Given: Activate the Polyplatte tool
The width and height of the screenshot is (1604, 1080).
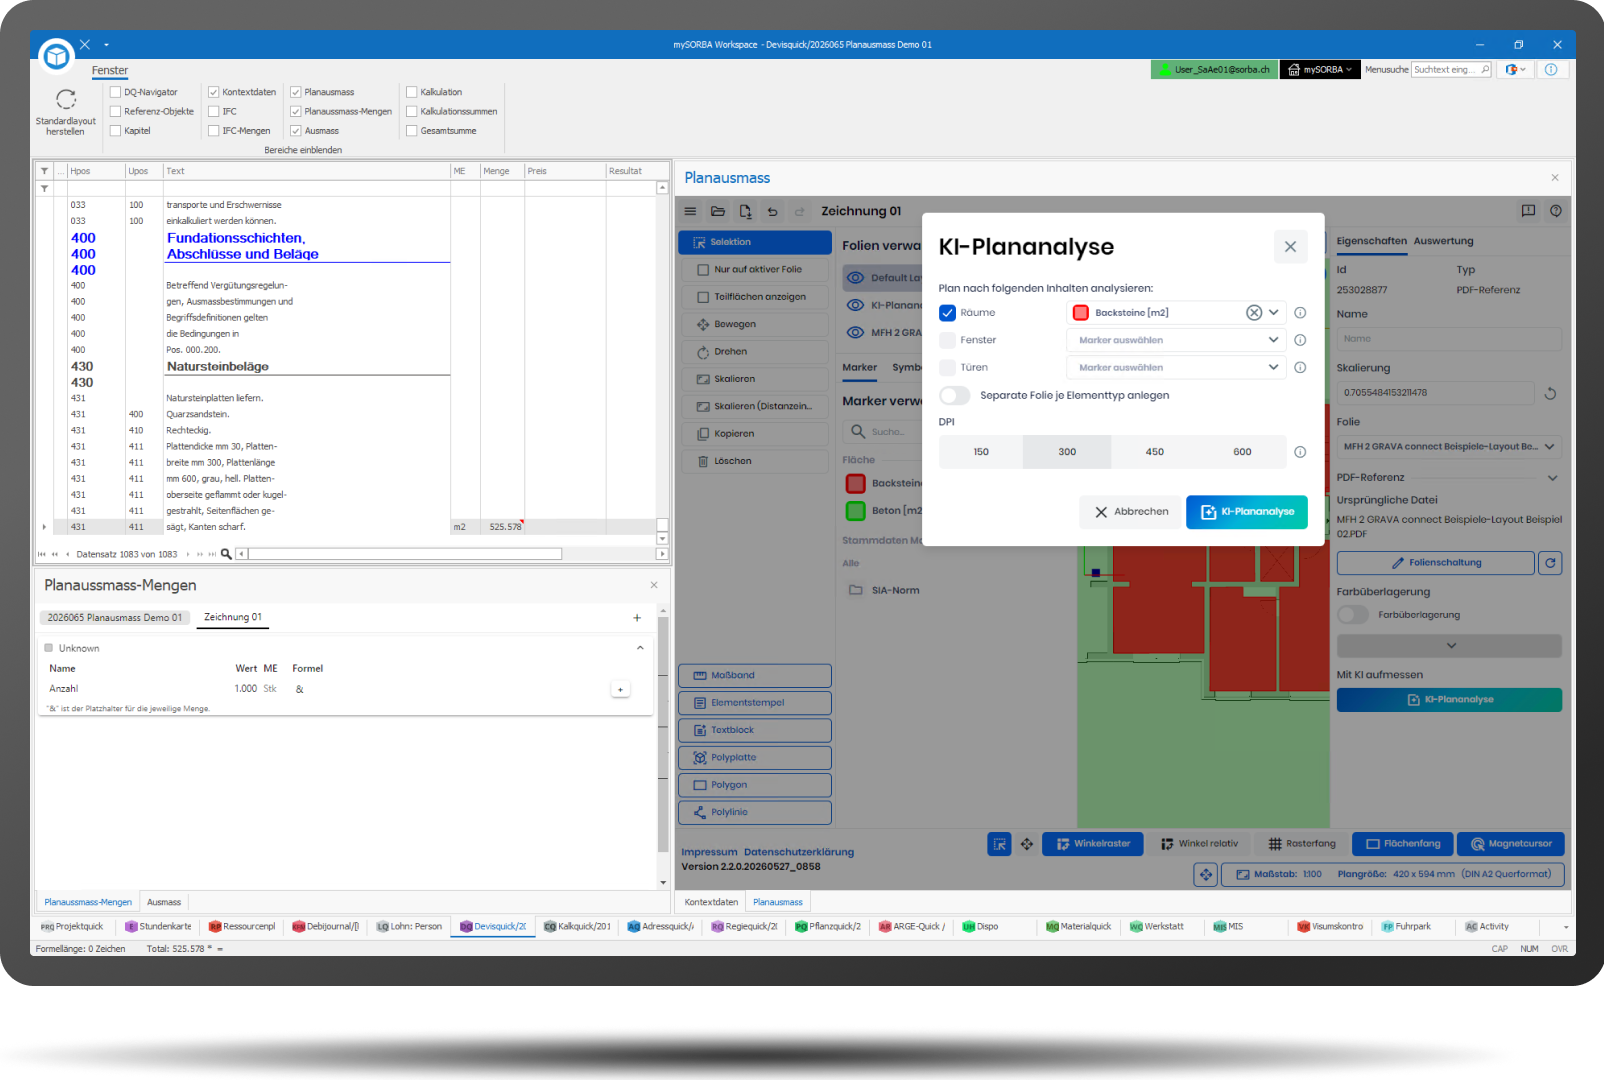Looking at the screenshot, I should (755, 758).
